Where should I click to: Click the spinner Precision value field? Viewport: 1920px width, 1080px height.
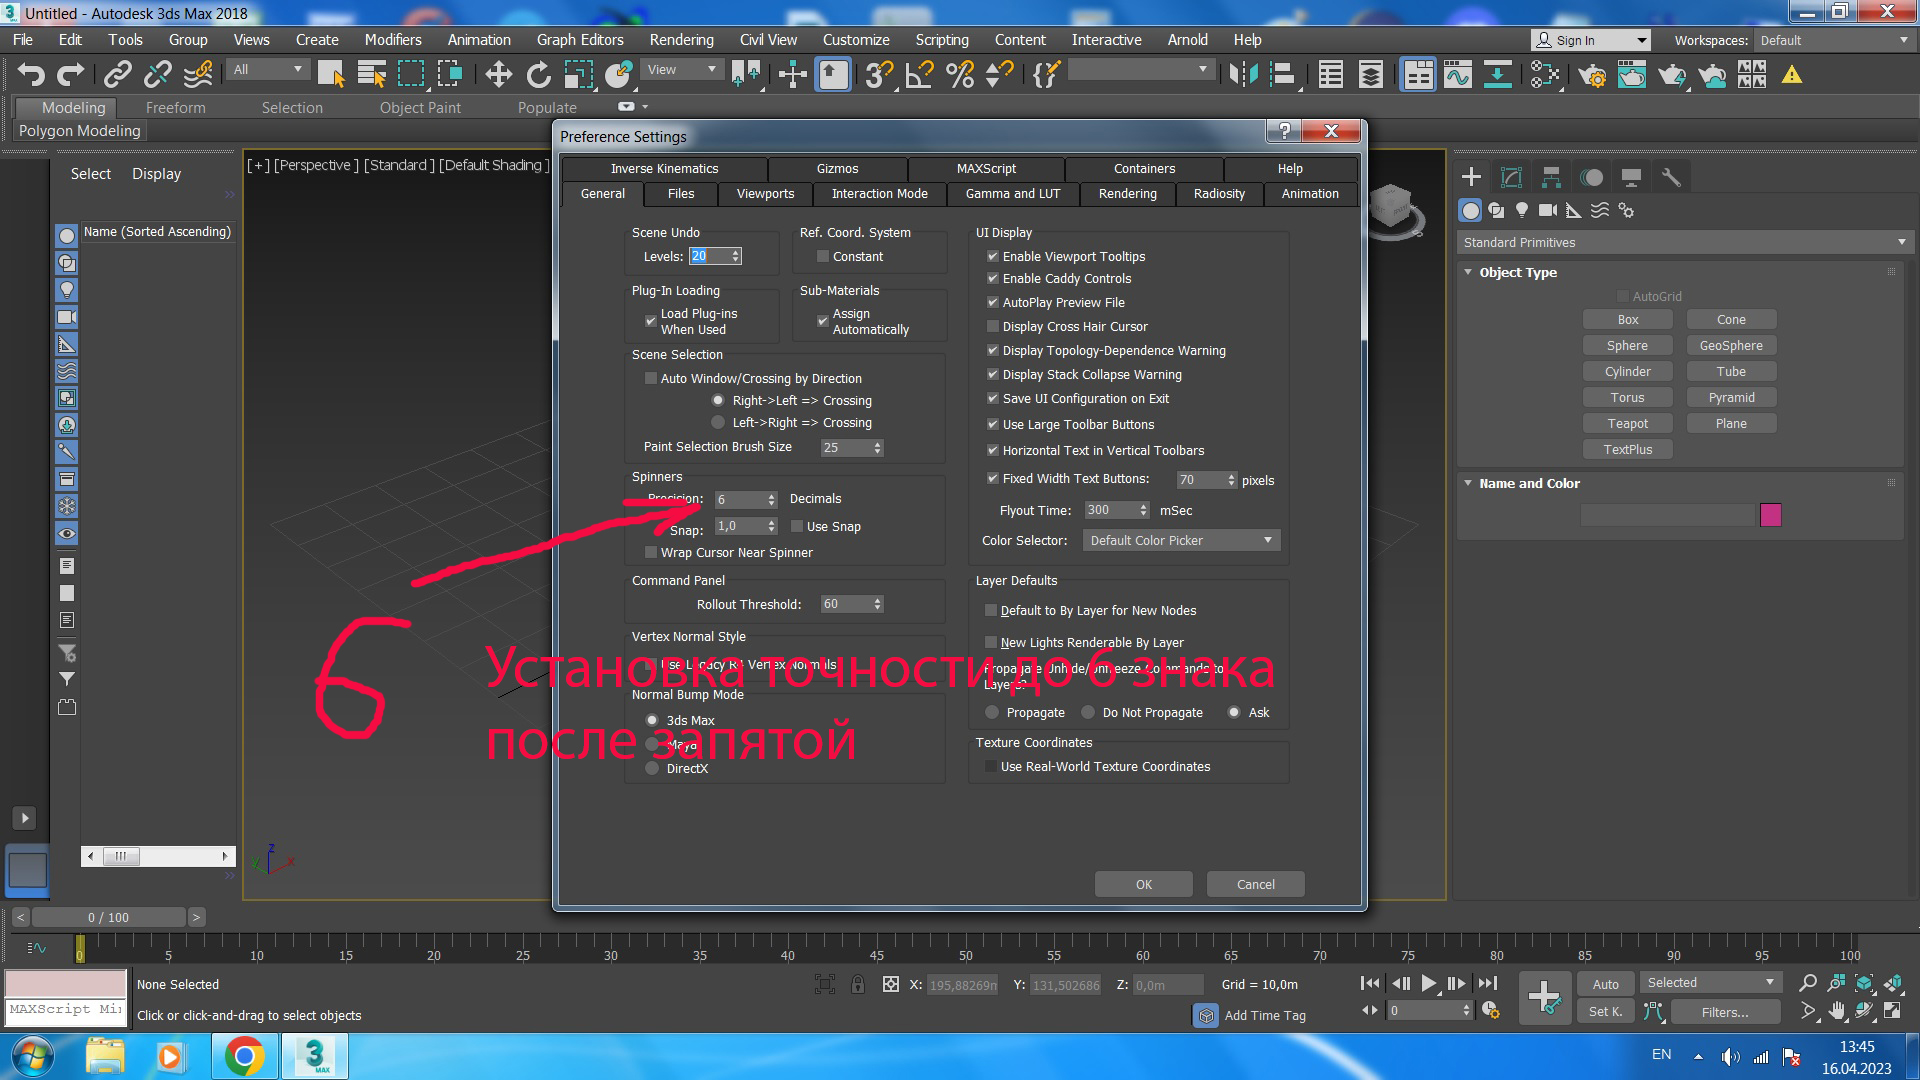[741, 500]
